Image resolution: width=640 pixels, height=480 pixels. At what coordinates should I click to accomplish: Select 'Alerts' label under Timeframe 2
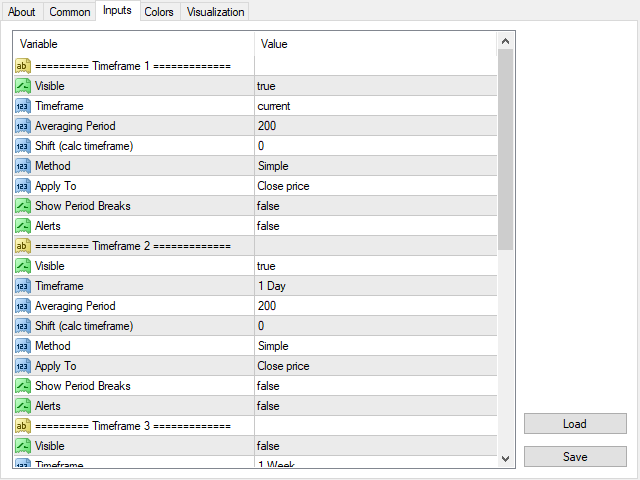coord(48,406)
